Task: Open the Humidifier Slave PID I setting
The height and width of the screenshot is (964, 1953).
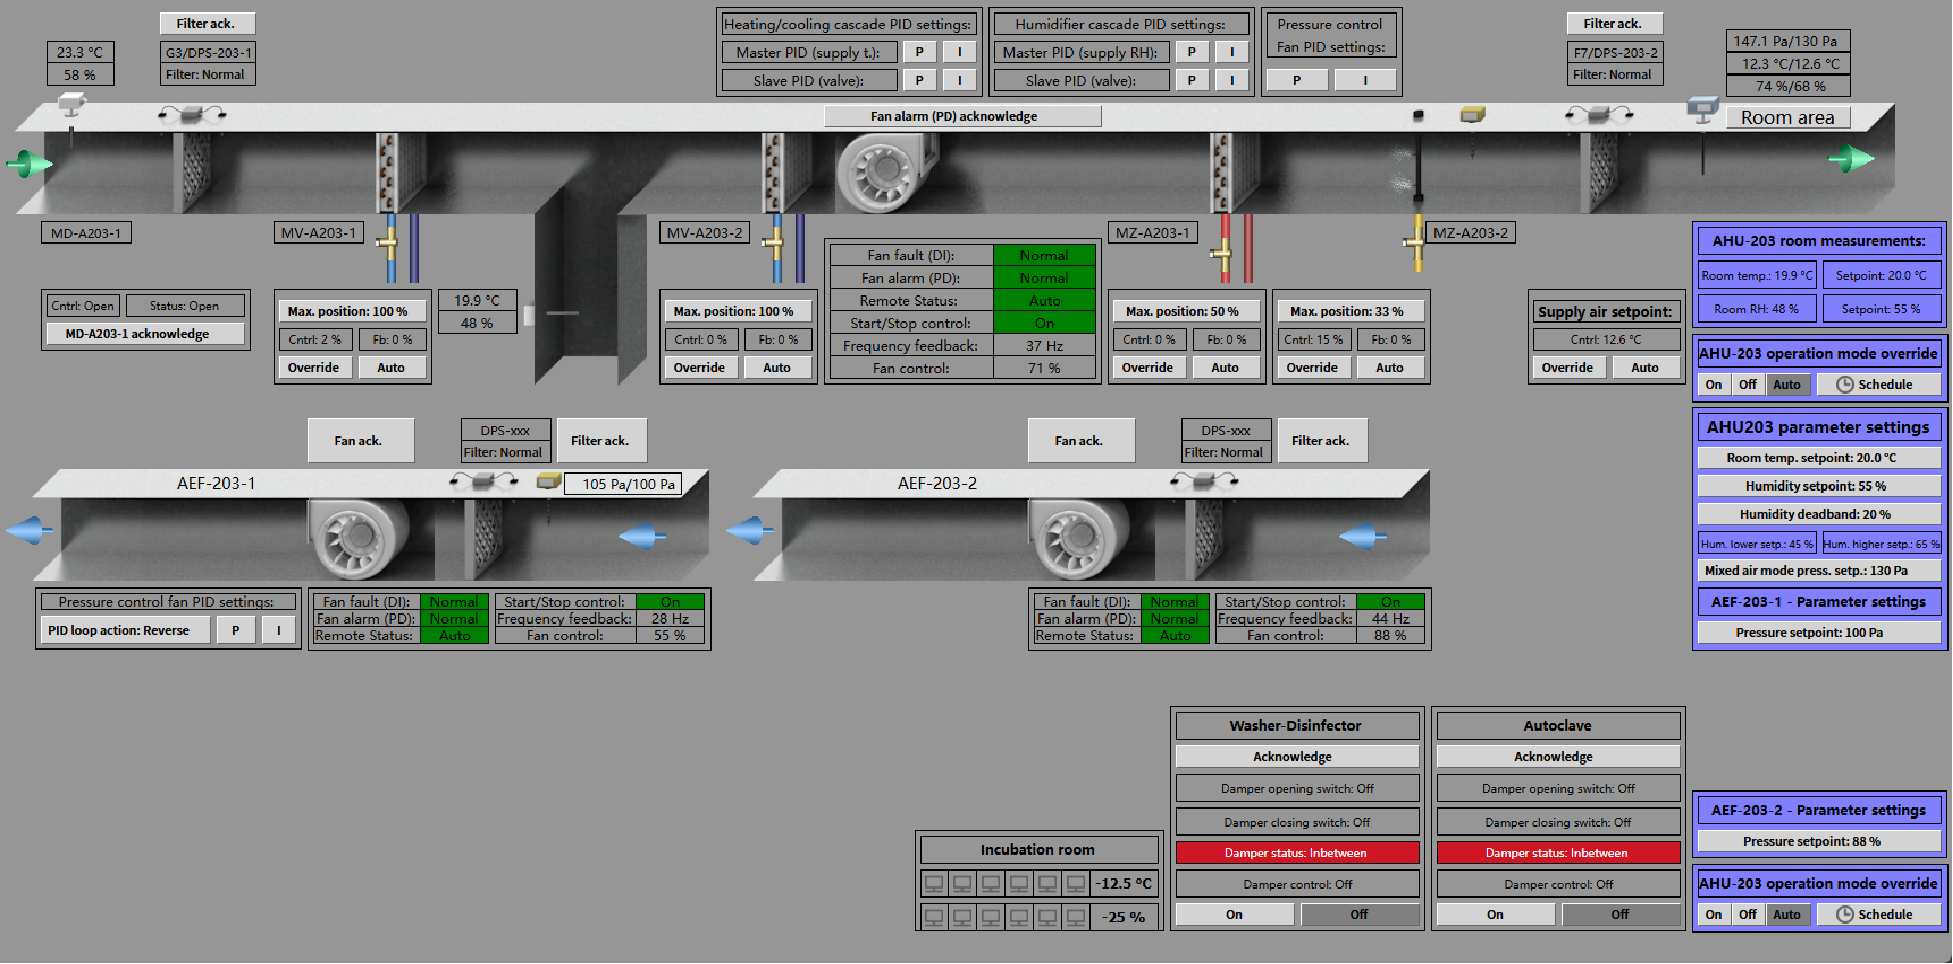Action: tap(1232, 80)
